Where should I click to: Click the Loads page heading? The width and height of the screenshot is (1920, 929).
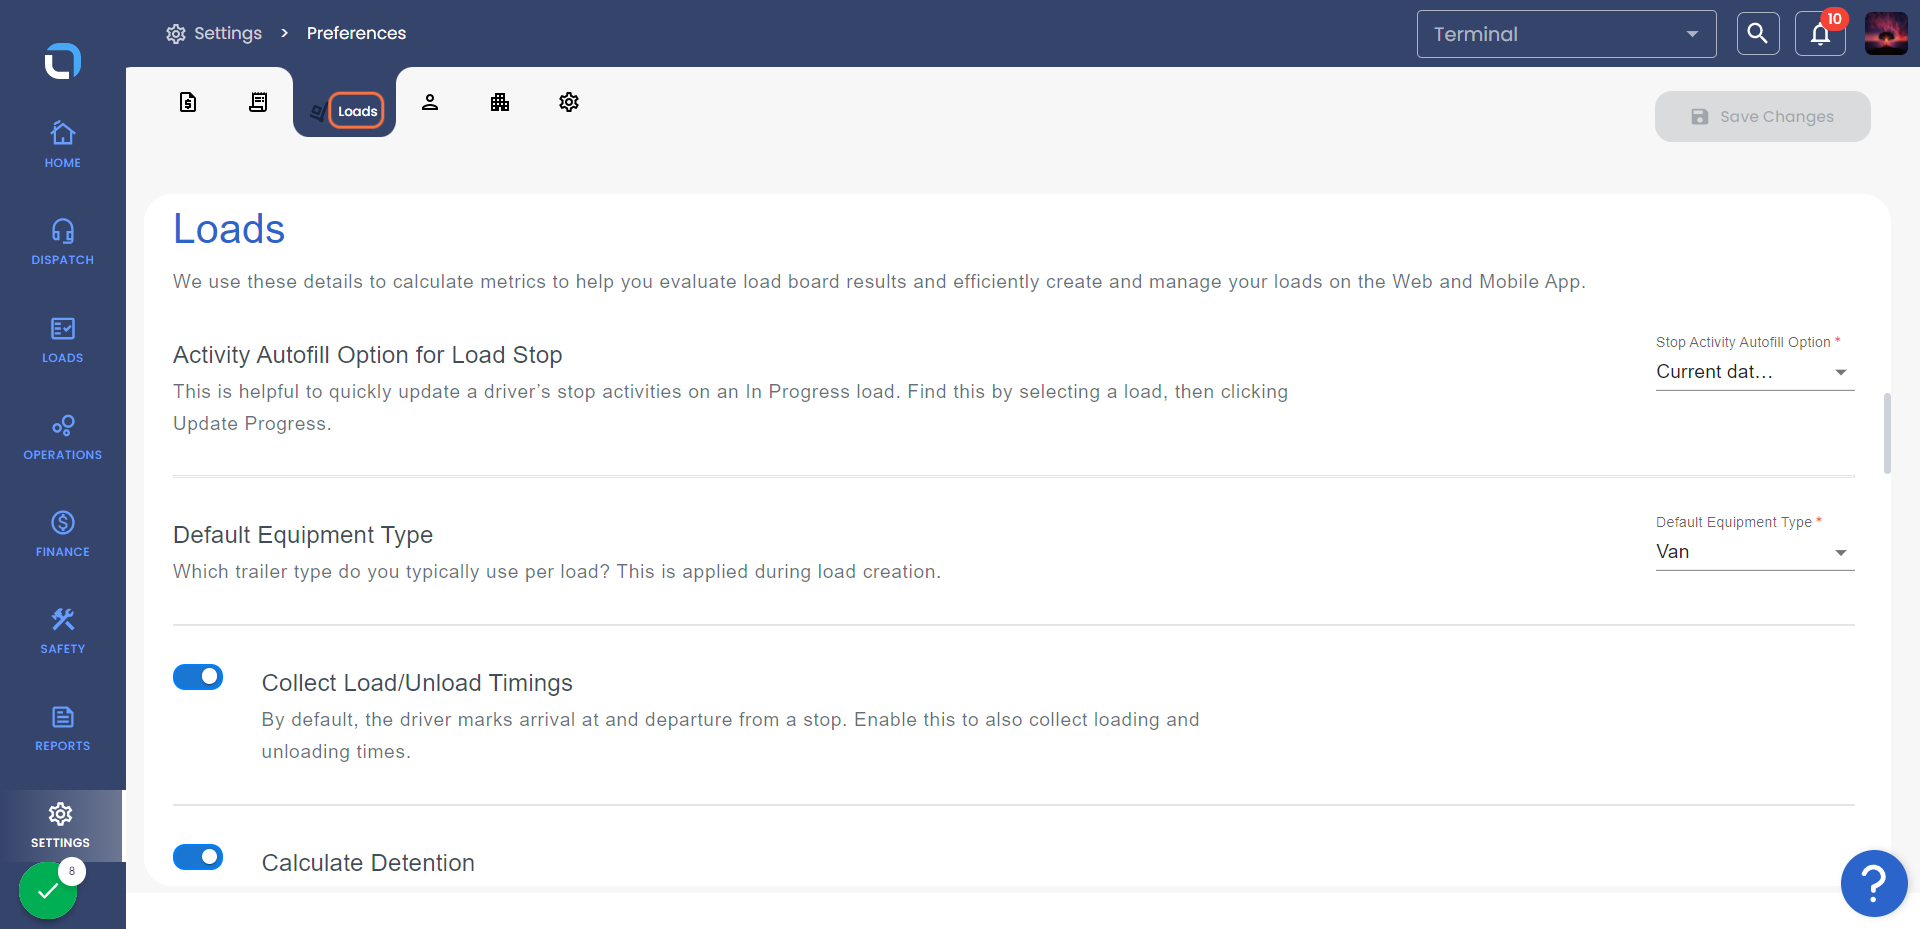point(229,229)
